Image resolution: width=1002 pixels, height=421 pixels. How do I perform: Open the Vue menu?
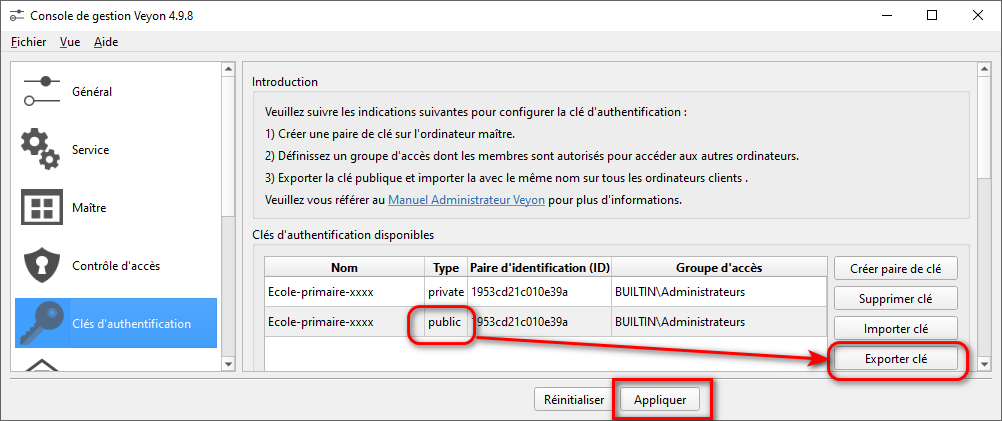[70, 42]
